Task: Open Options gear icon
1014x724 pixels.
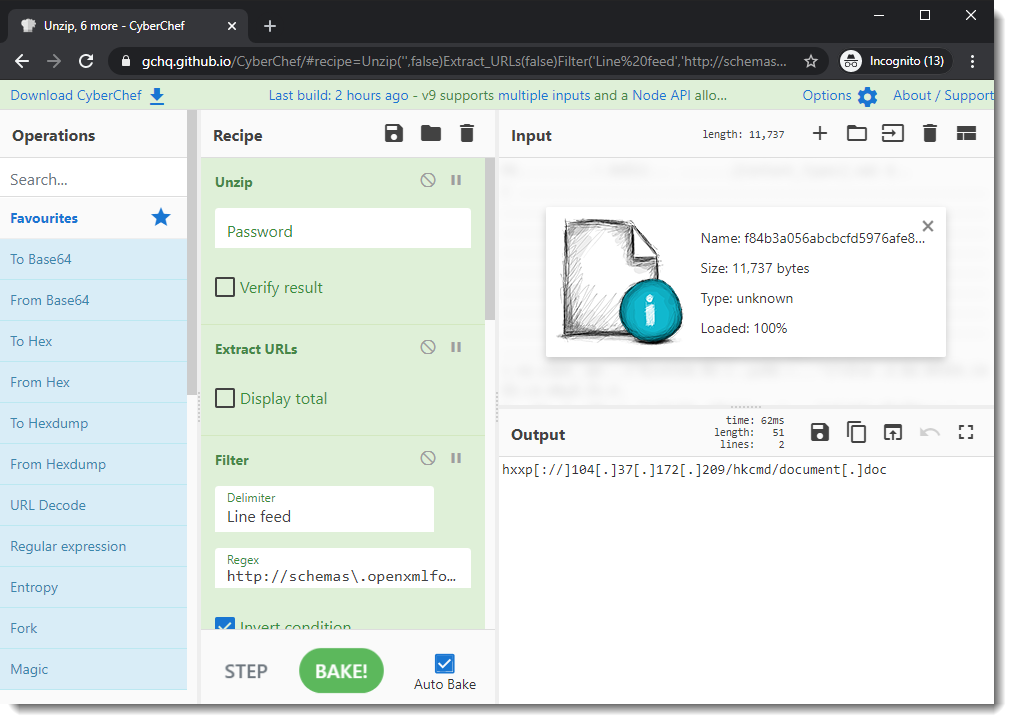Action: 867,96
